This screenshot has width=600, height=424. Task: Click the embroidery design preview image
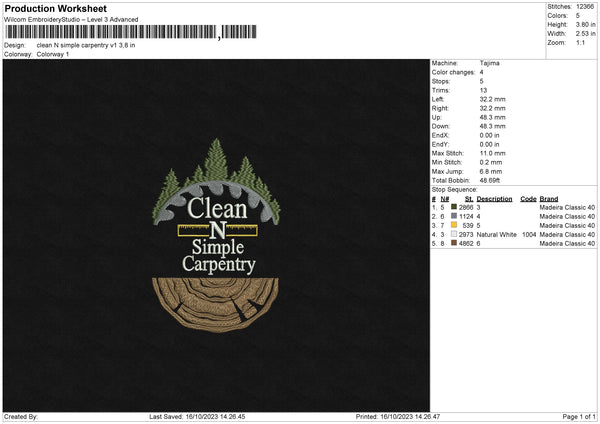[216, 235]
